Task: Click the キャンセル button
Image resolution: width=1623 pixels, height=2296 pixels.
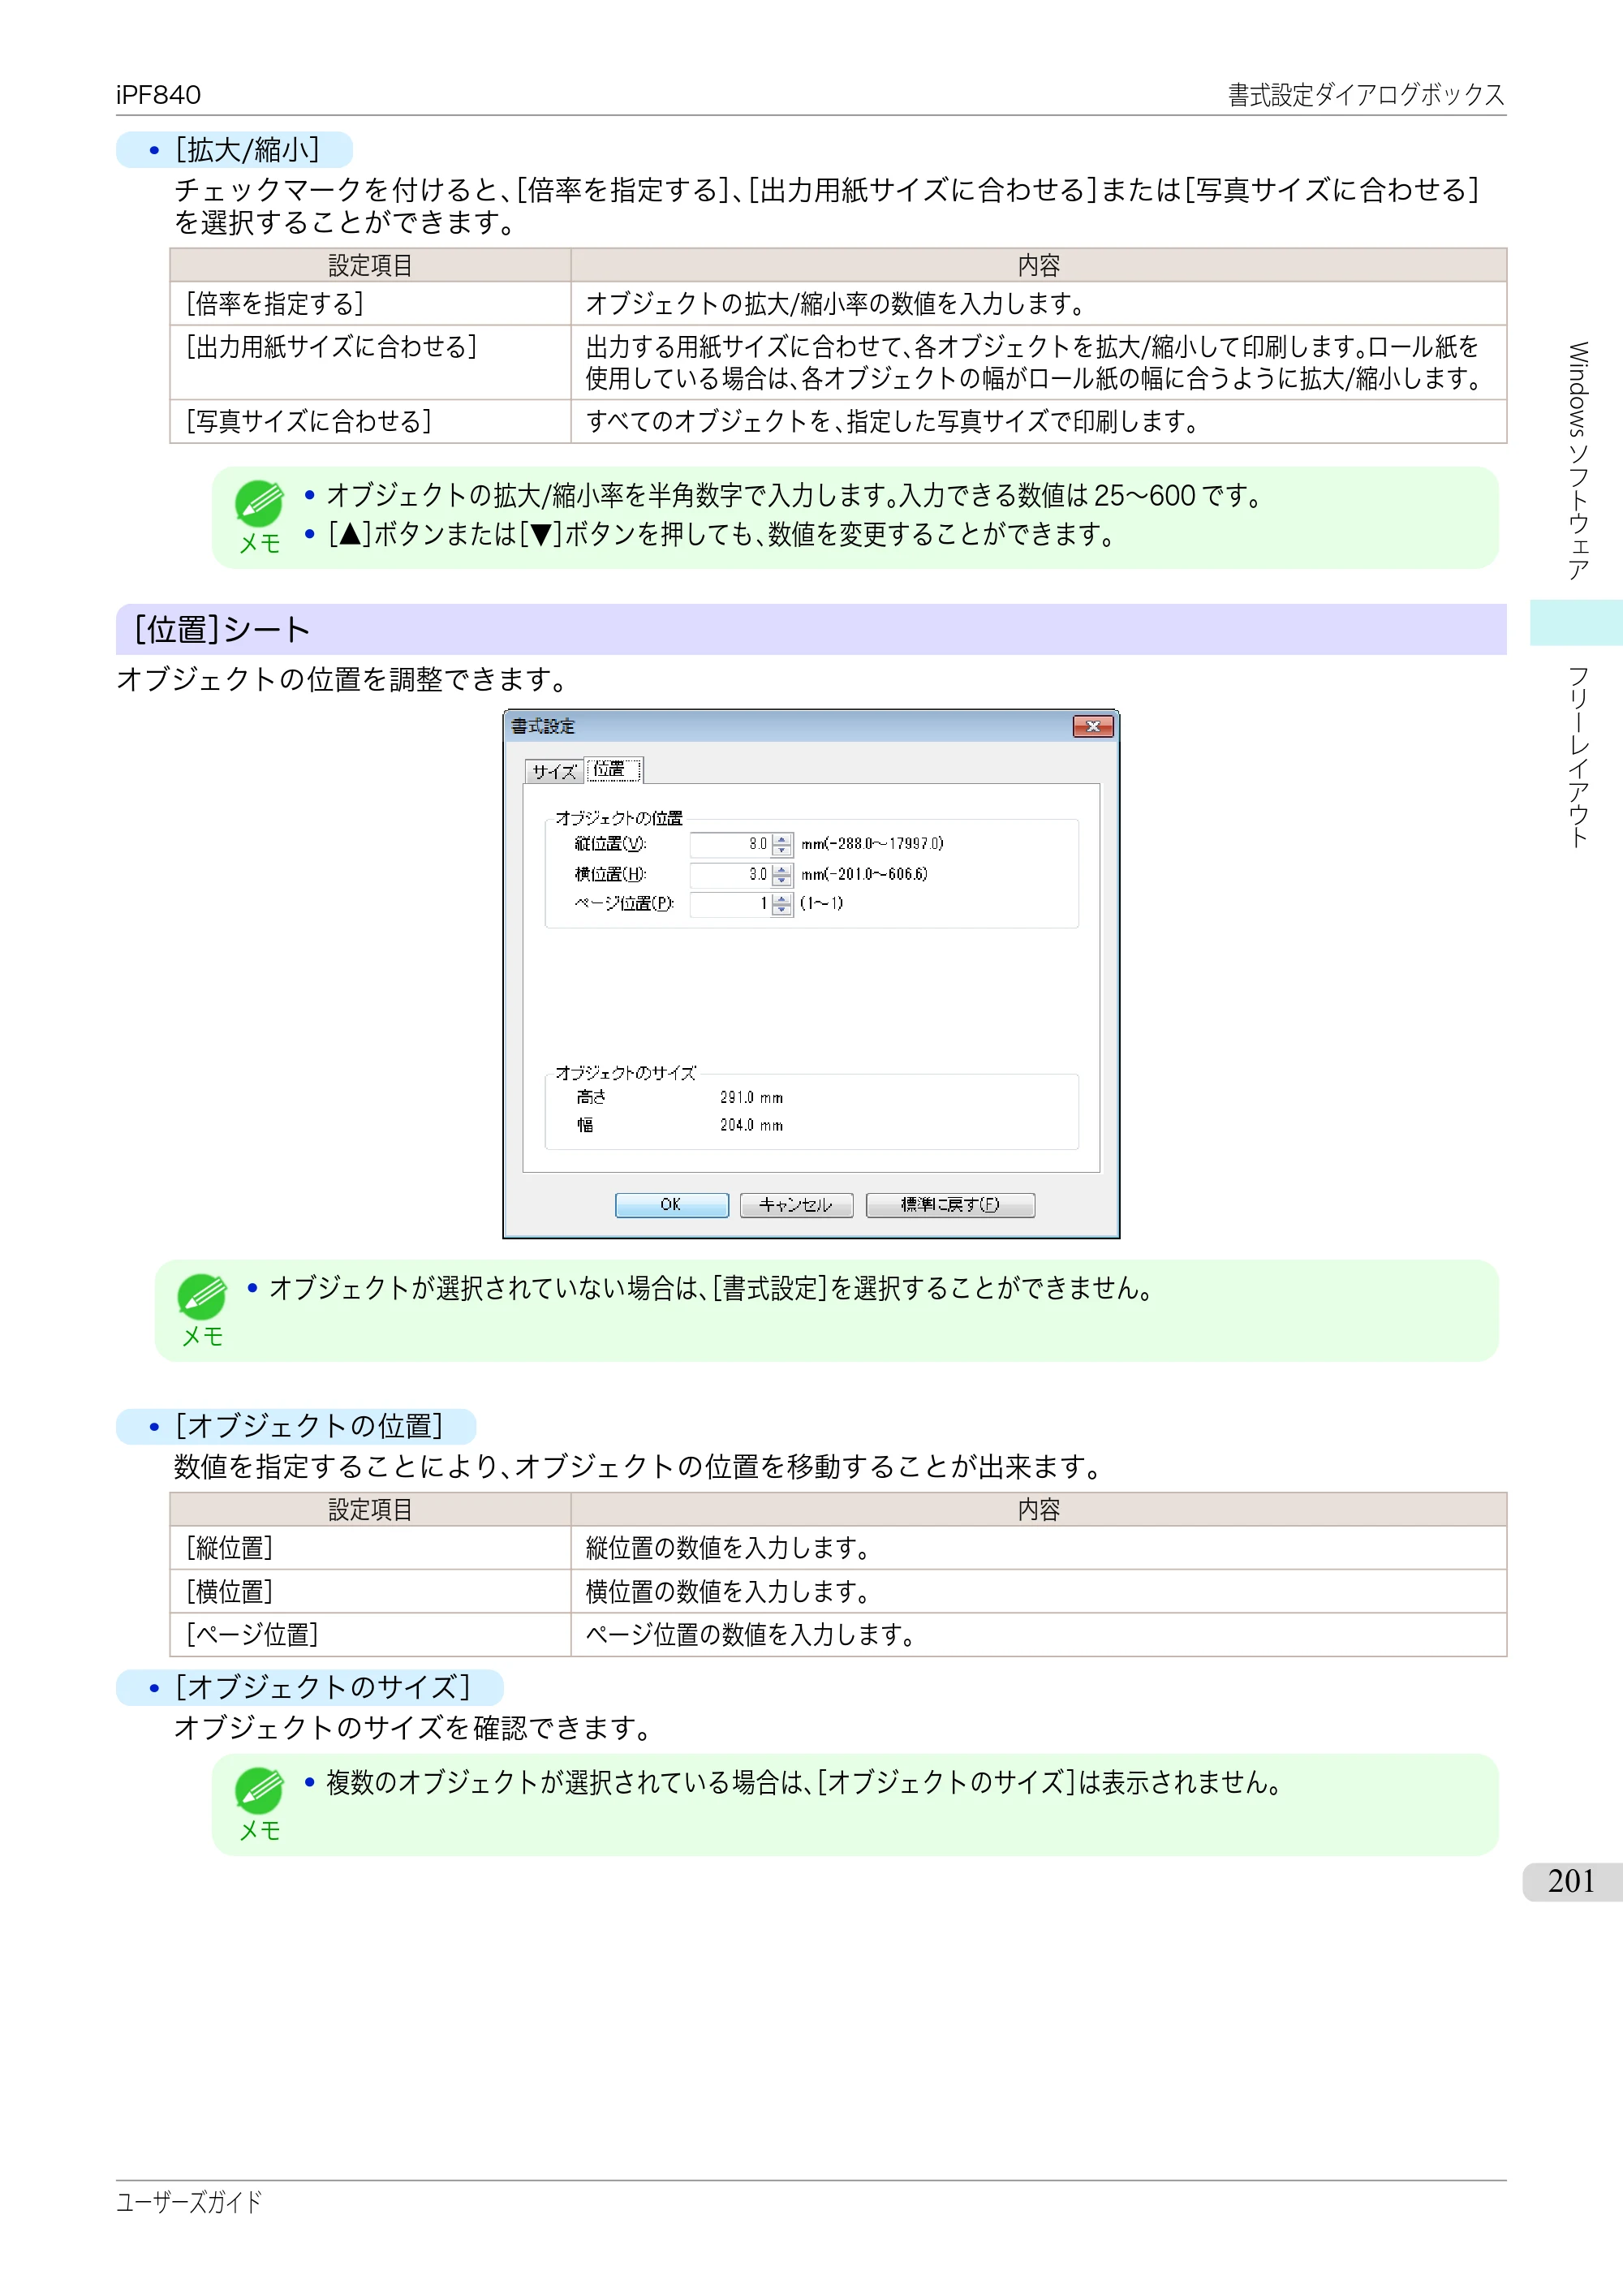Action: click(x=796, y=1205)
